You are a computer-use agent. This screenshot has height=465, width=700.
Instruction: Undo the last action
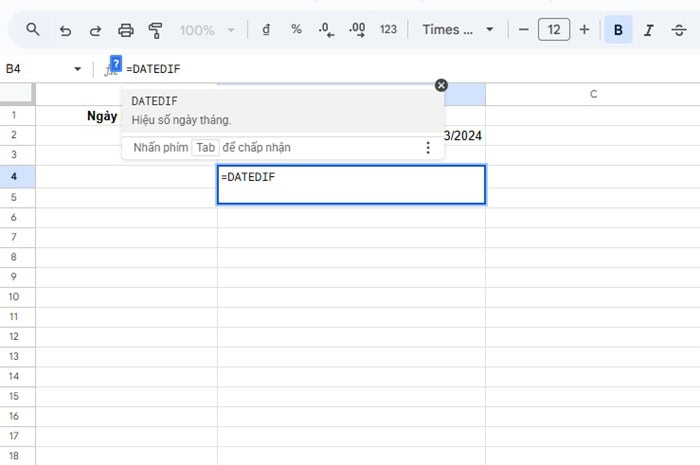tap(65, 30)
